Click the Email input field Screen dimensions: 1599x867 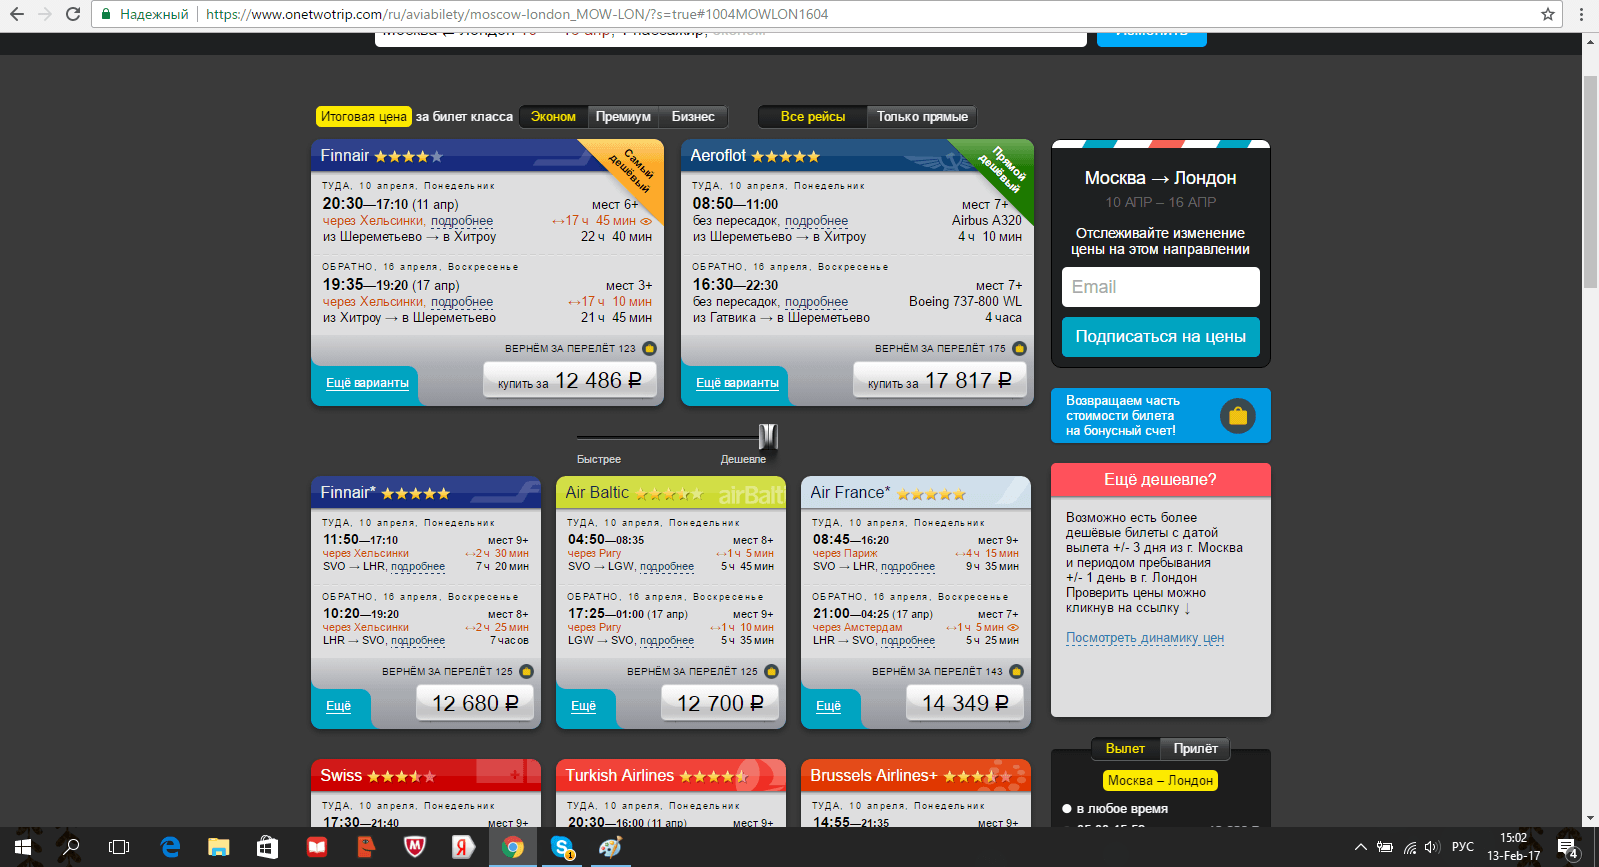click(1160, 287)
